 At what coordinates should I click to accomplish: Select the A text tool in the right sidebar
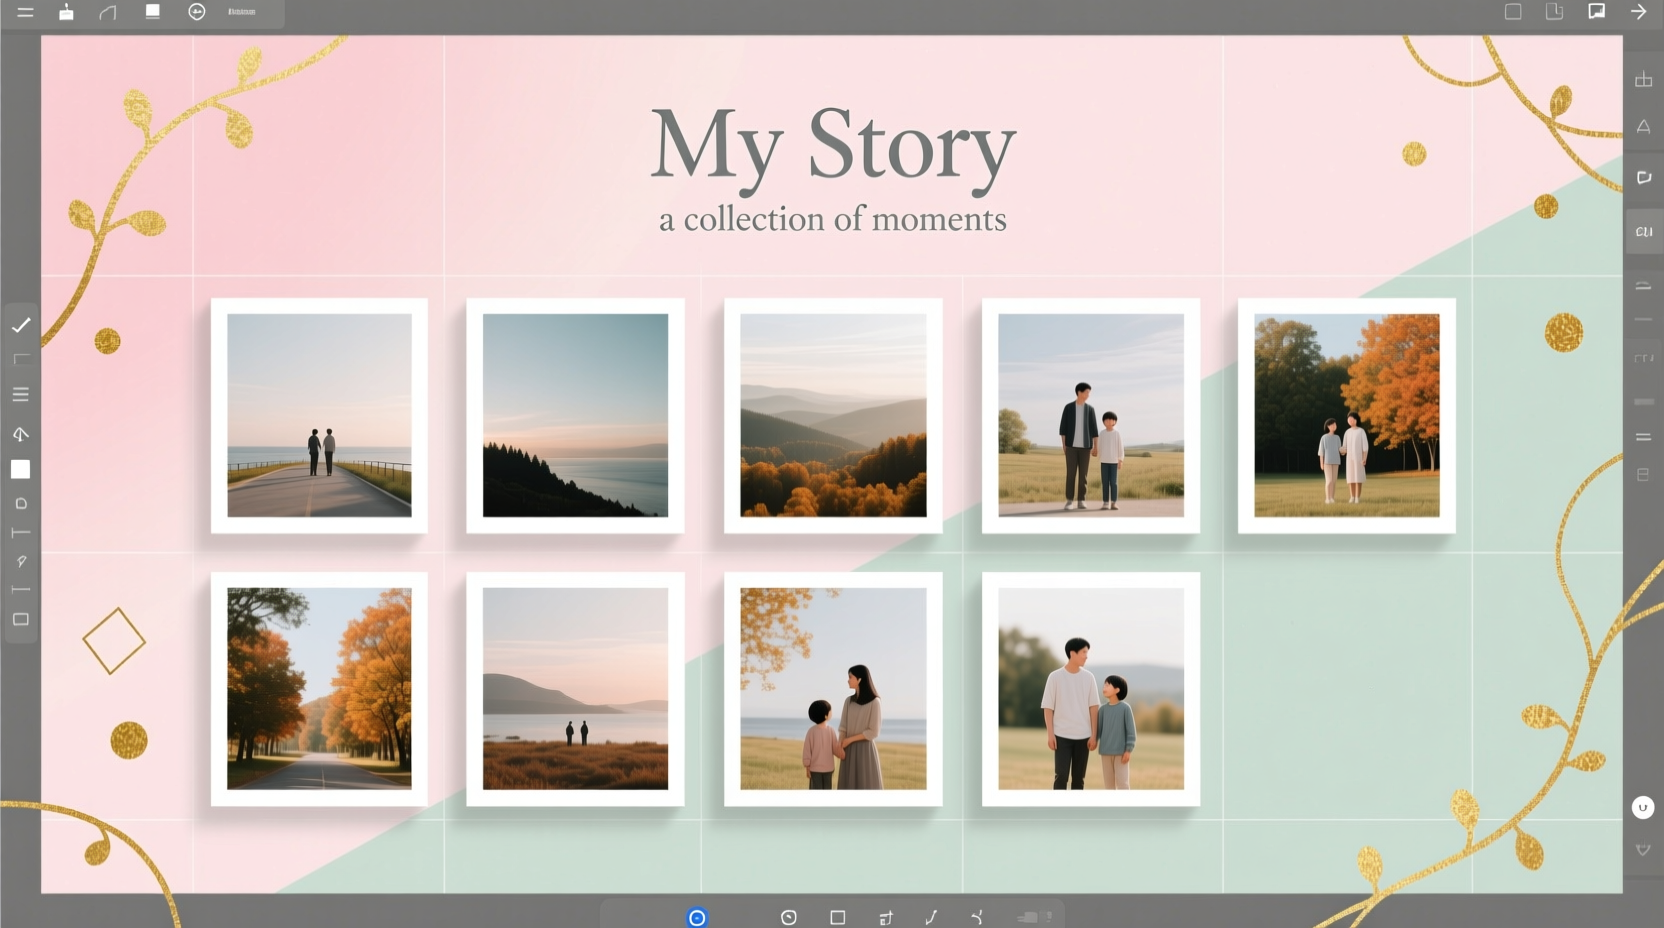click(1643, 127)
